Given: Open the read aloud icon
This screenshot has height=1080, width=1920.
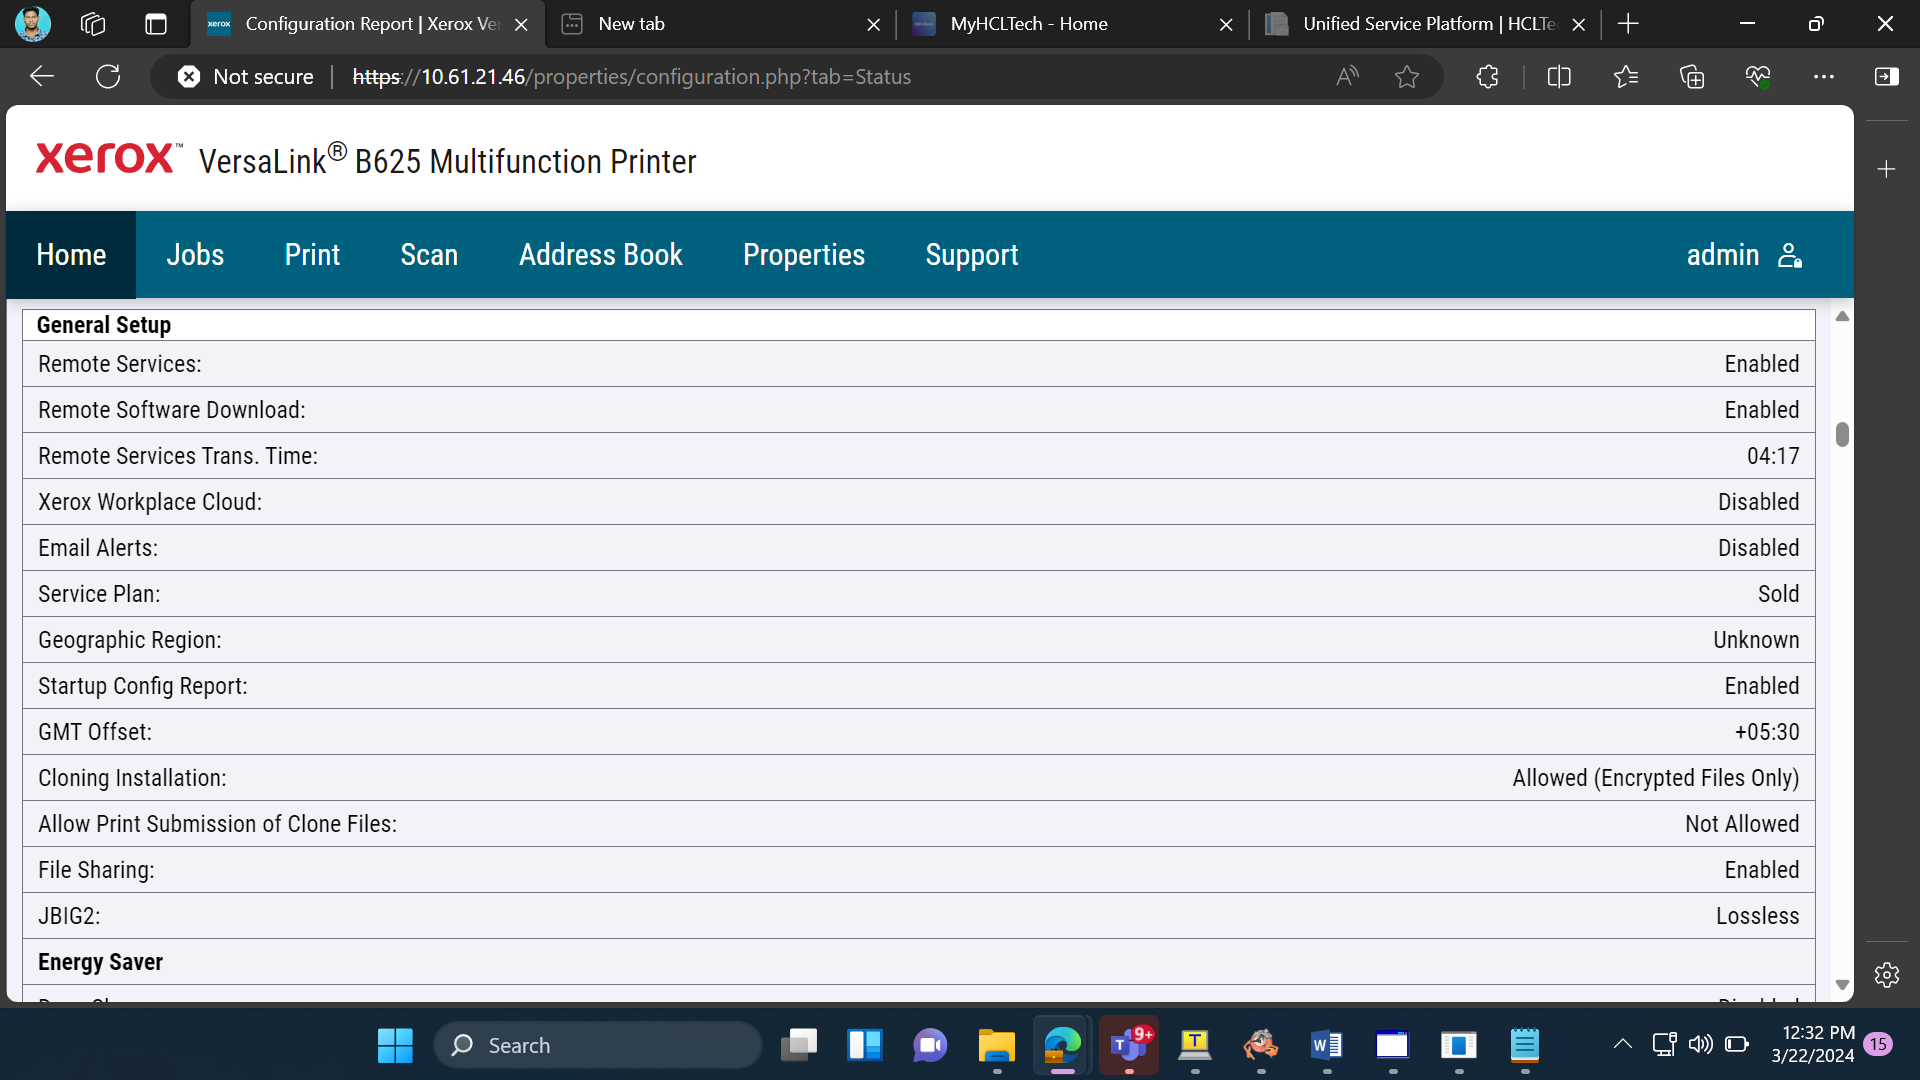Looking at the screenshot, I should (x=1347, y=76).
